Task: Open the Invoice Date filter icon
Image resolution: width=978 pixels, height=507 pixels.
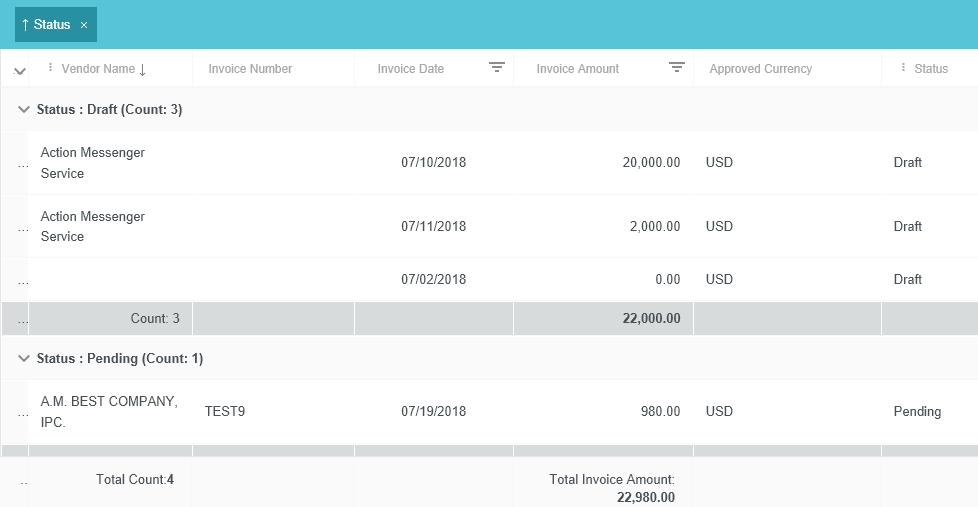Action: [496, 68]
